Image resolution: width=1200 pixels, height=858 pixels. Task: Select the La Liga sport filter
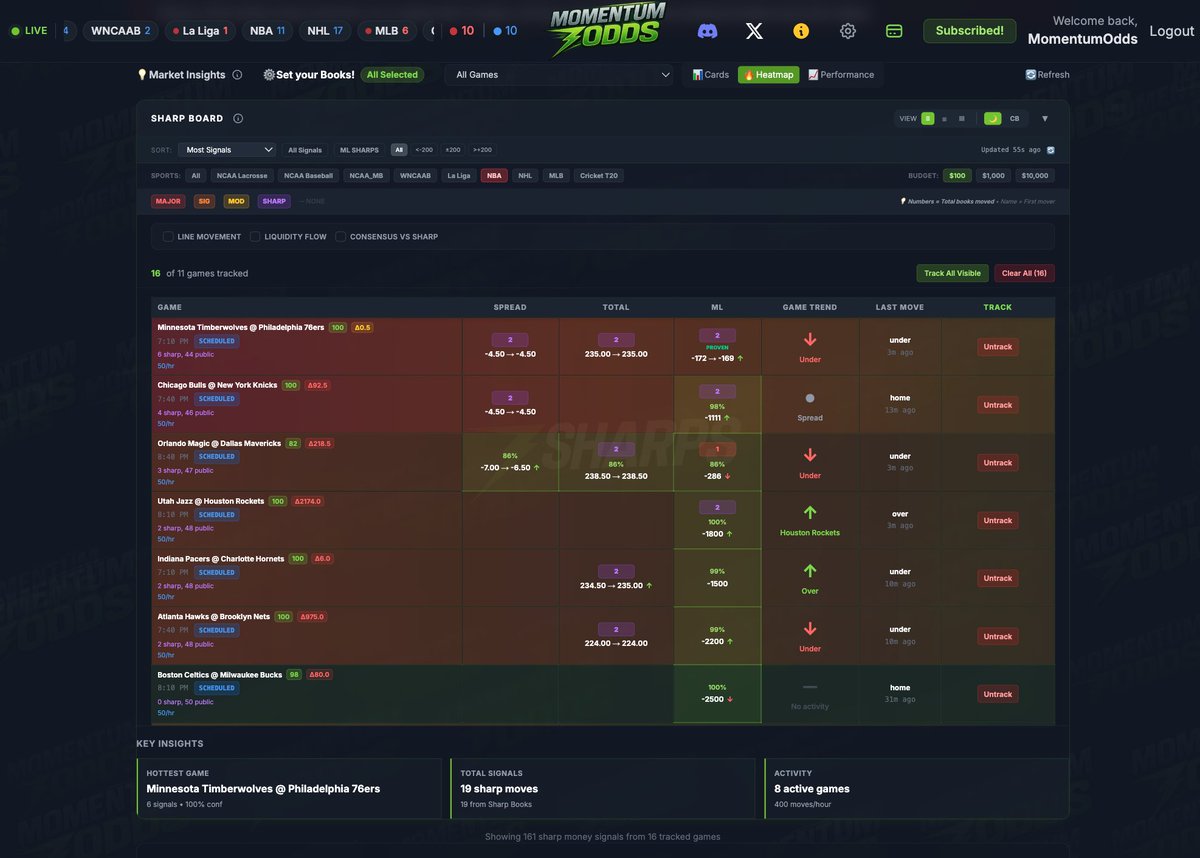458,175
